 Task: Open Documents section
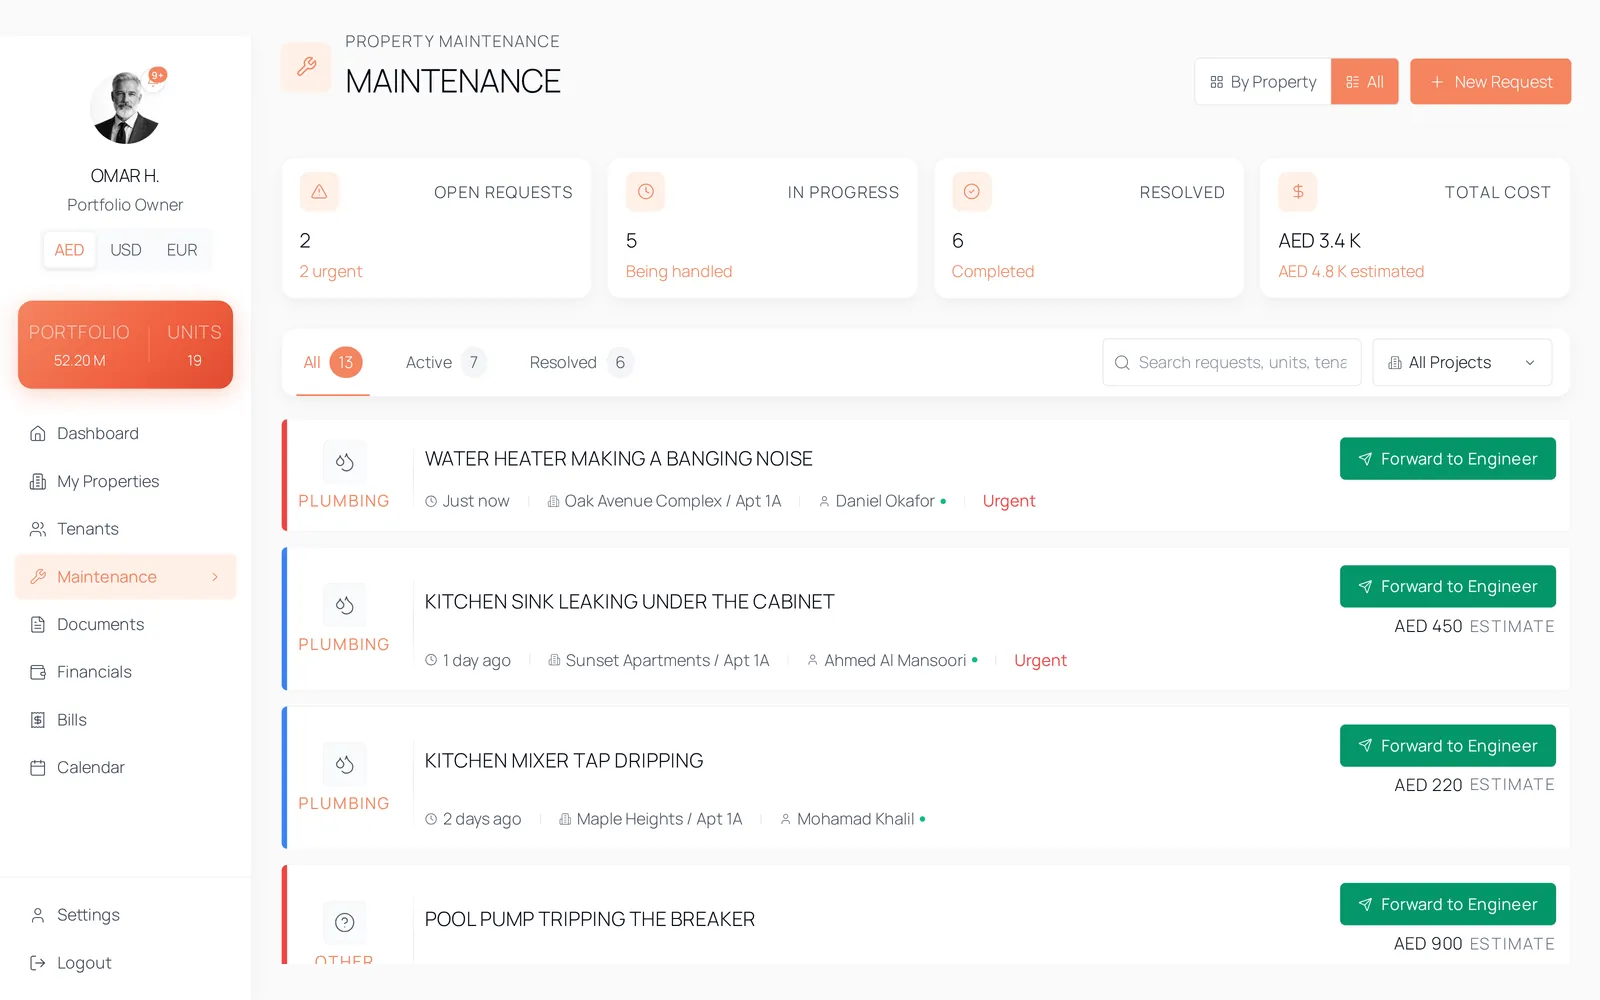(x=126, y=624)
